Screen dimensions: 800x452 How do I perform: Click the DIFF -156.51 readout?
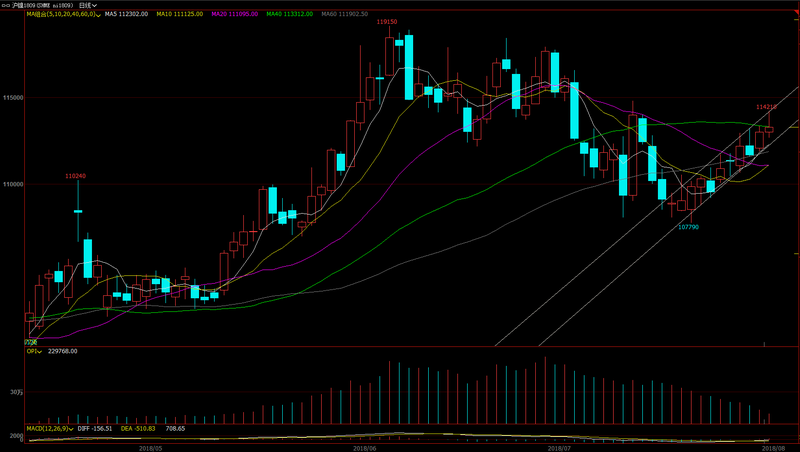click(x=94, y=429)
